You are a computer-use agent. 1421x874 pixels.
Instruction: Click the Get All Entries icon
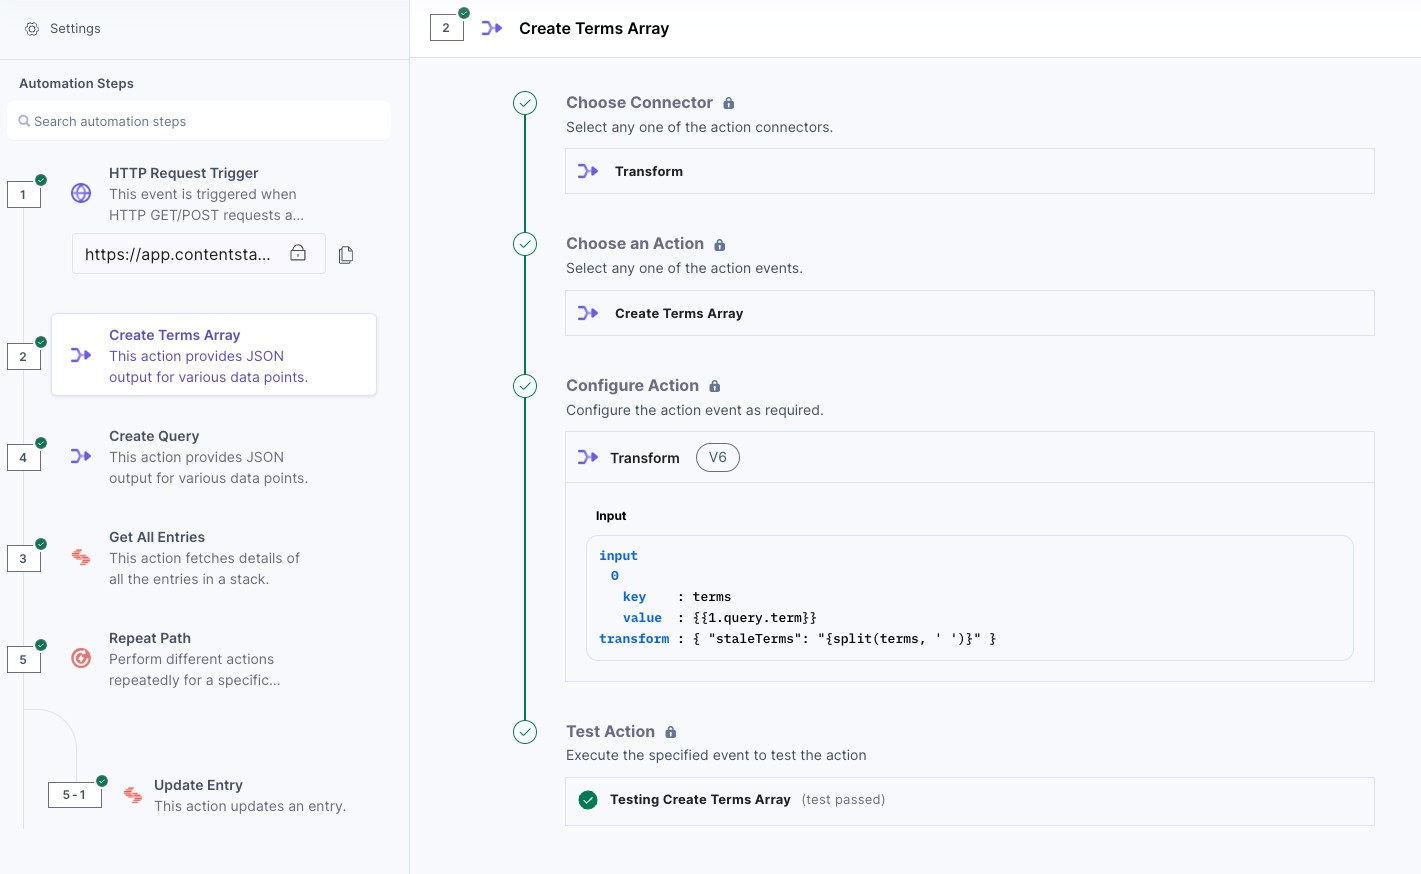point(81,557)
